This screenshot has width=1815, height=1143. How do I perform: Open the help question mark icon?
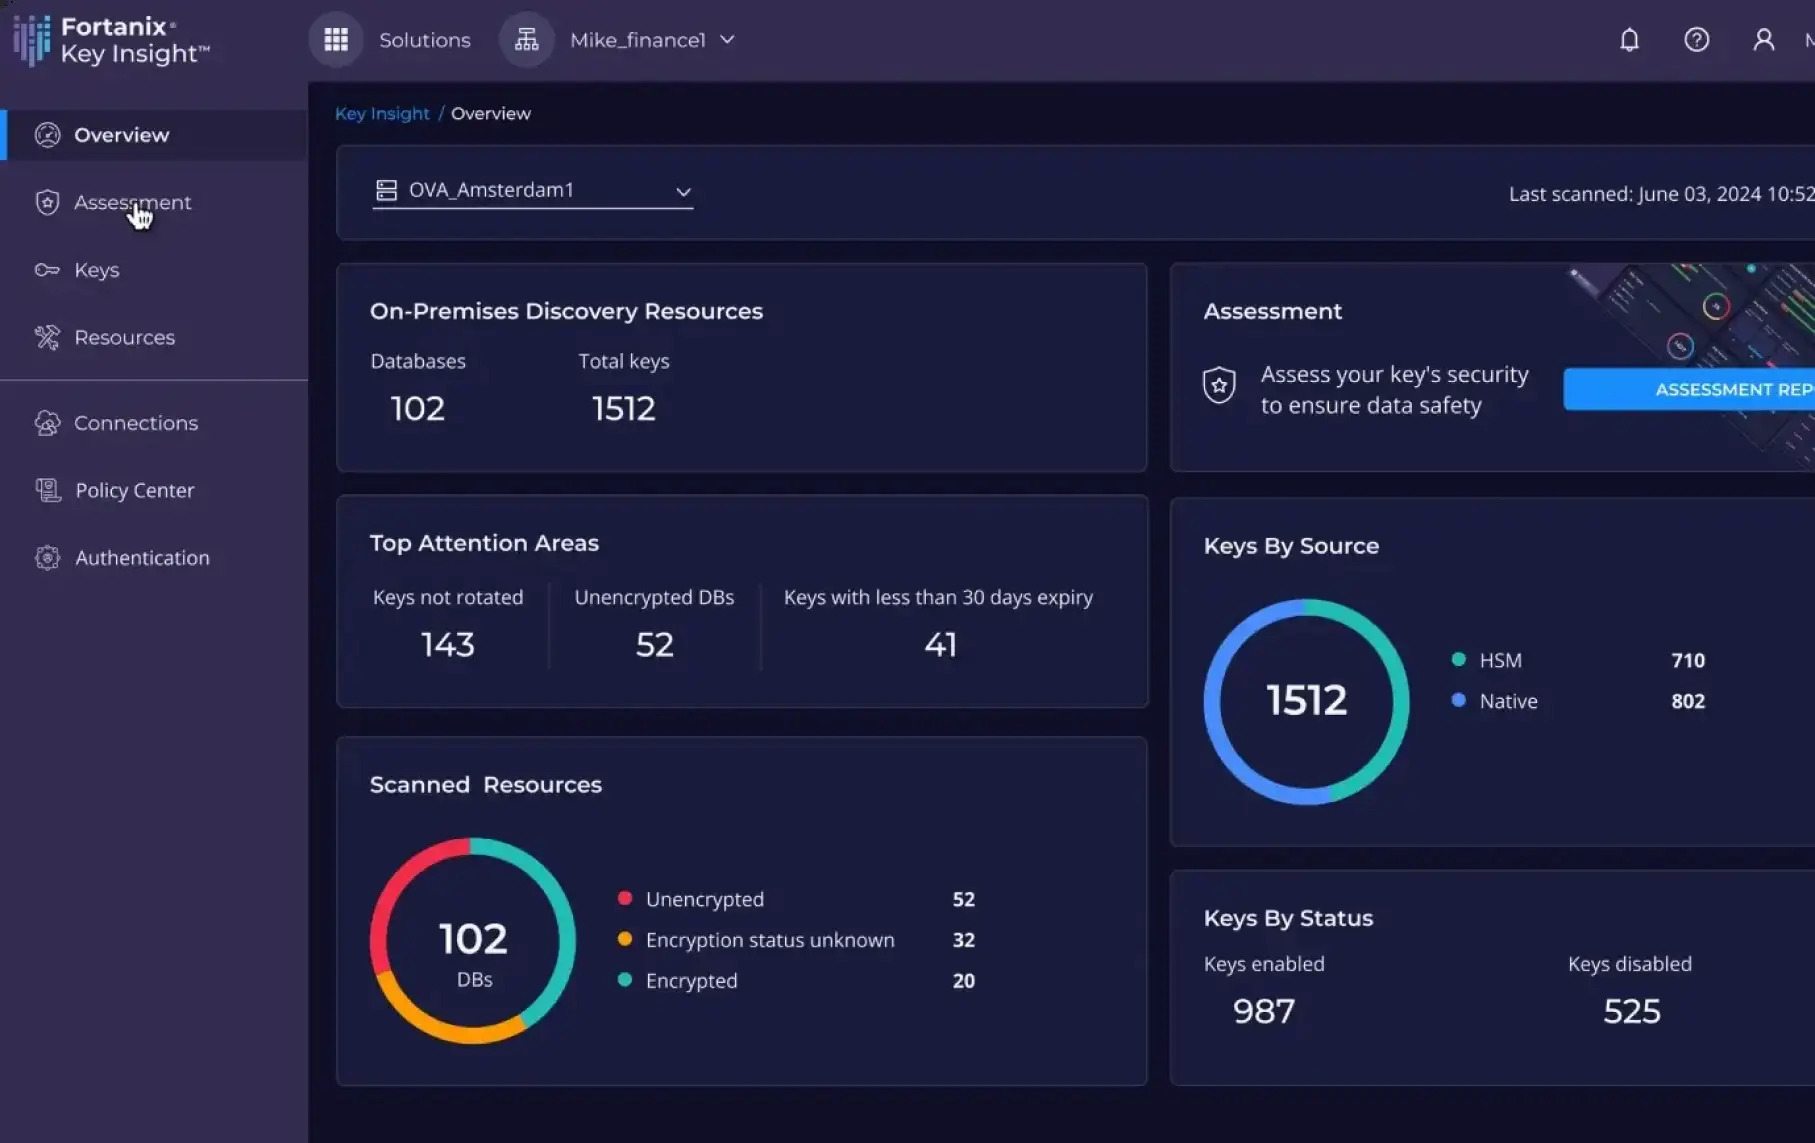(x=1696, y=40)
